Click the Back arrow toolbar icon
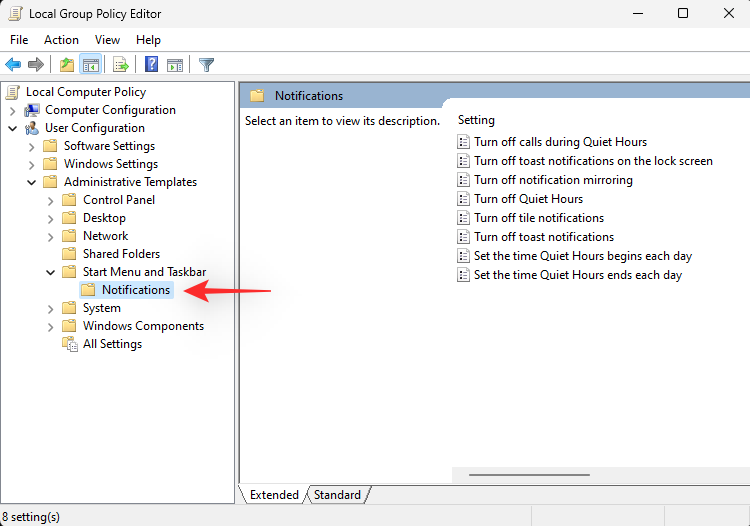Viewport: 750px width, 526px height. (x=13, y=65)
